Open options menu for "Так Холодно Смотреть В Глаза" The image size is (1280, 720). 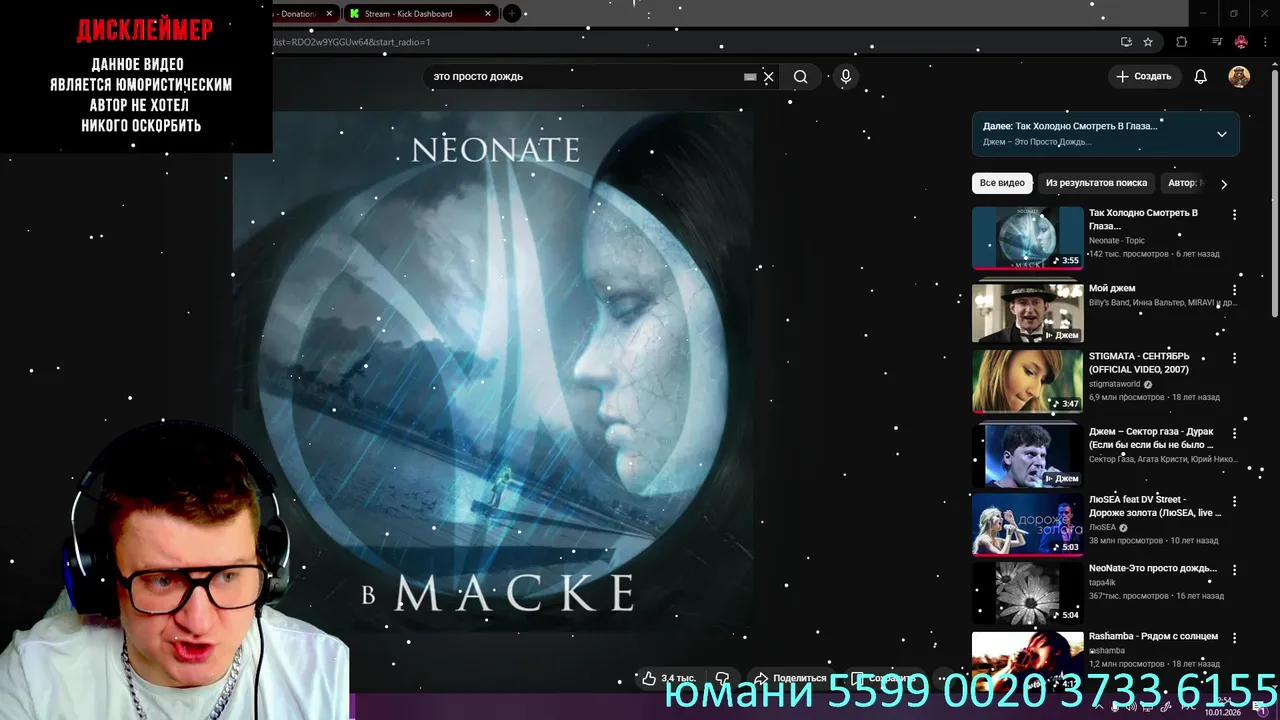click(x=1234, y=215)
